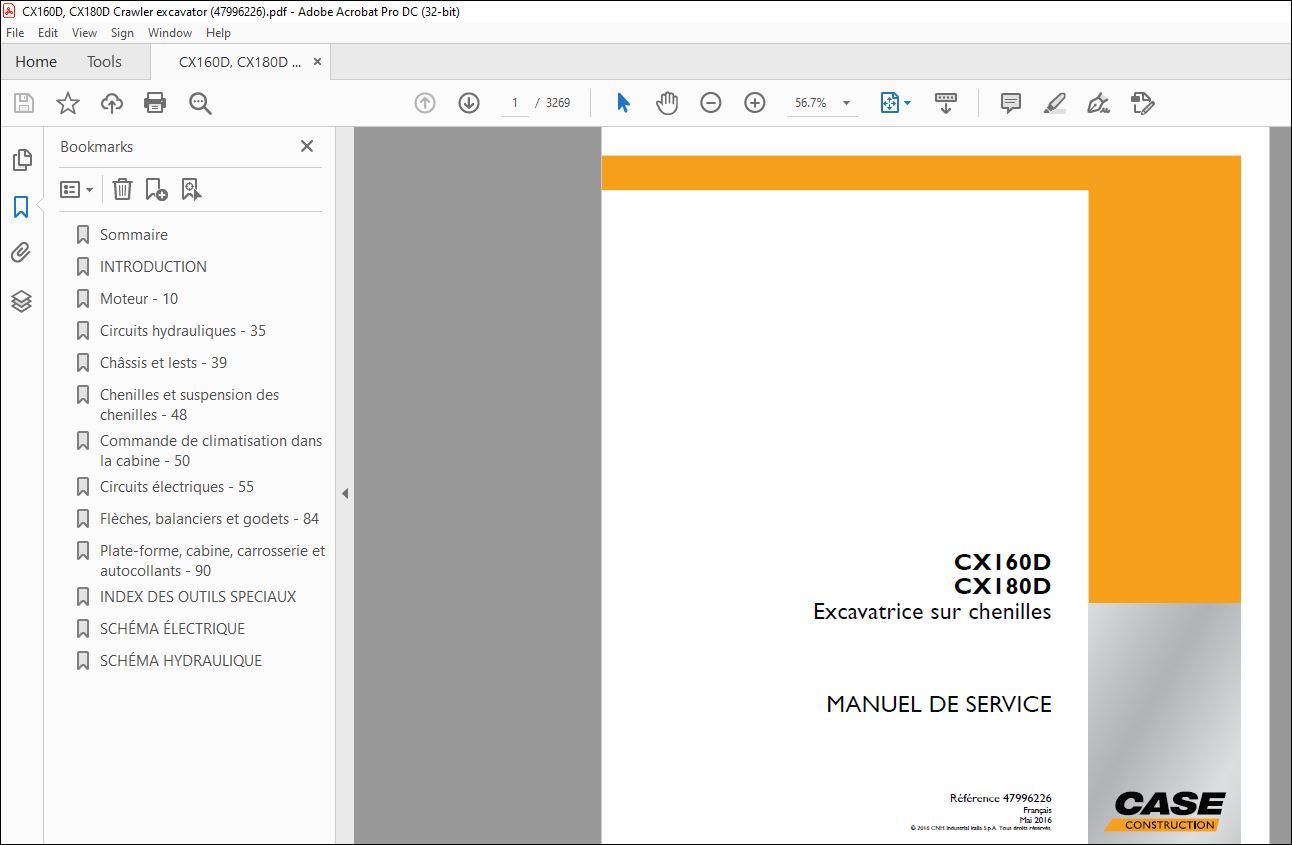Select the CX160D, CX180D document tab
The width and height of the screenshot is (1292, 845).
pyautogui.click(x=240, y=62)
